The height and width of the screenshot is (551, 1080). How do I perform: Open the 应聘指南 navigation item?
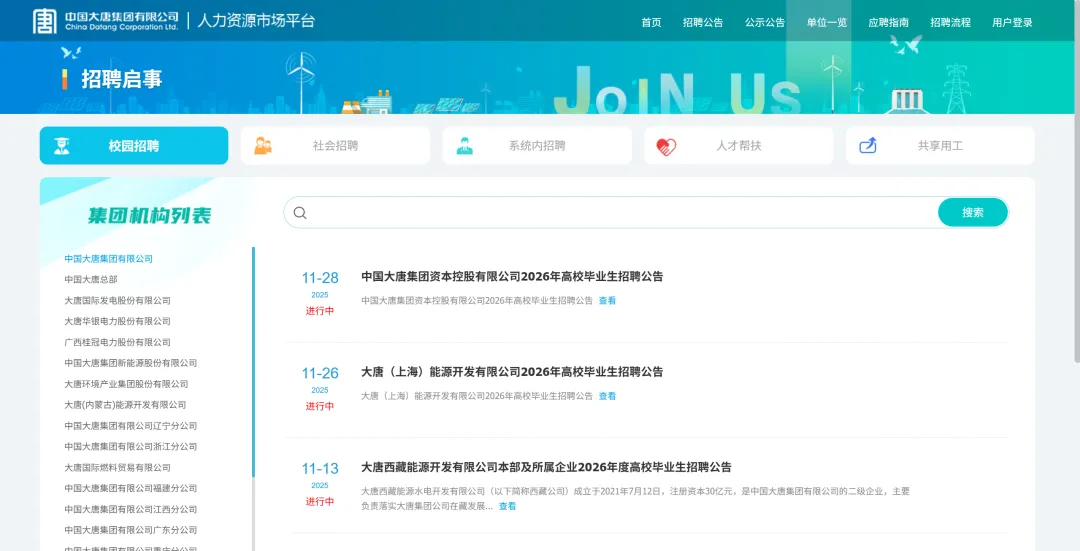point(889,23)
